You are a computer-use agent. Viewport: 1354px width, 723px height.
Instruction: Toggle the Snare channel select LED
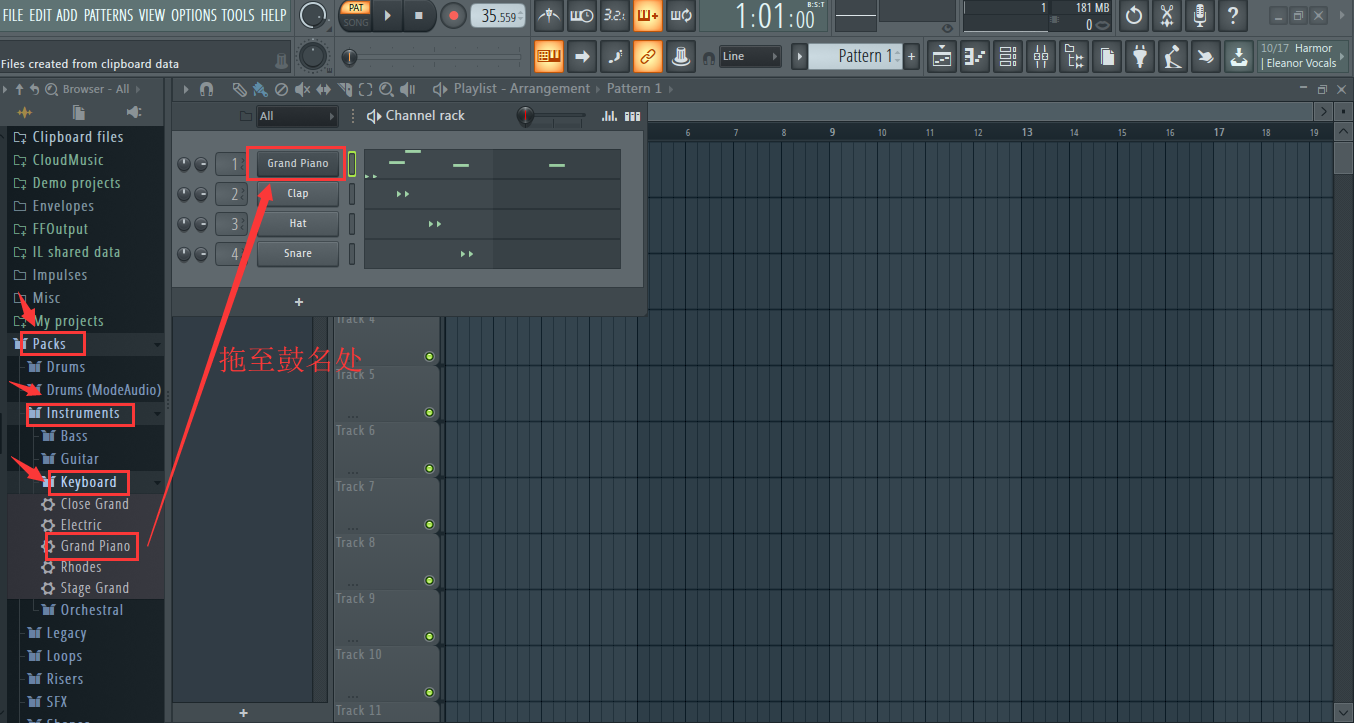click(x=352, y=254)
